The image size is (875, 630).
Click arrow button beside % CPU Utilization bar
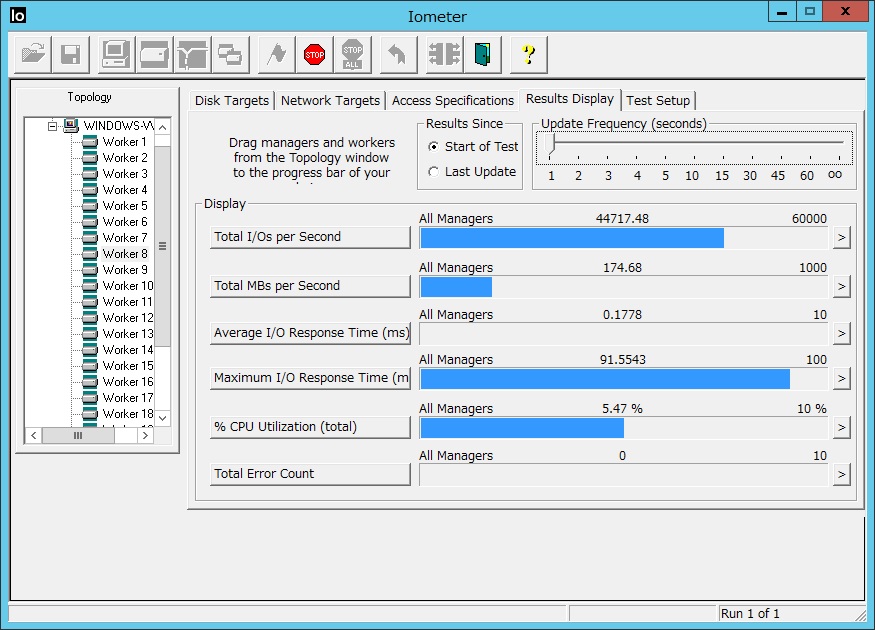point(841,428)
